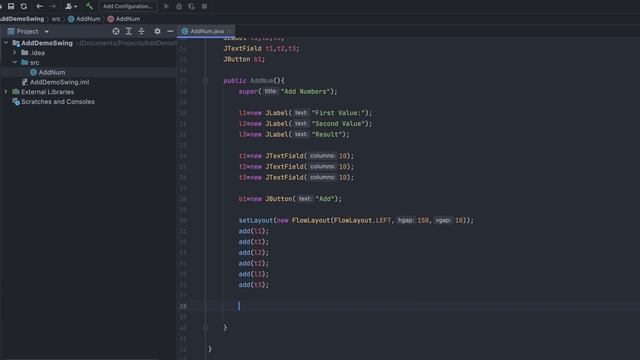Click the Run with Coverage icon
The height and width of the screenshot is (360, 640).
(191, 6)
